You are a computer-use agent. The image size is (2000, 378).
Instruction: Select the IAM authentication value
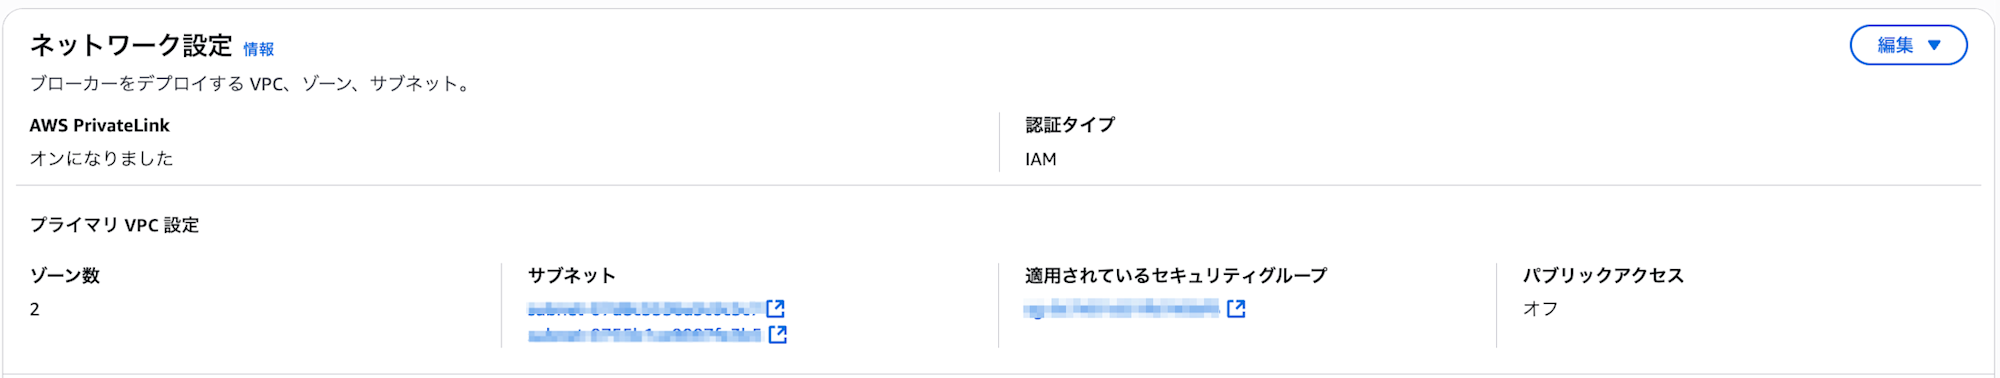(1041, 159)
